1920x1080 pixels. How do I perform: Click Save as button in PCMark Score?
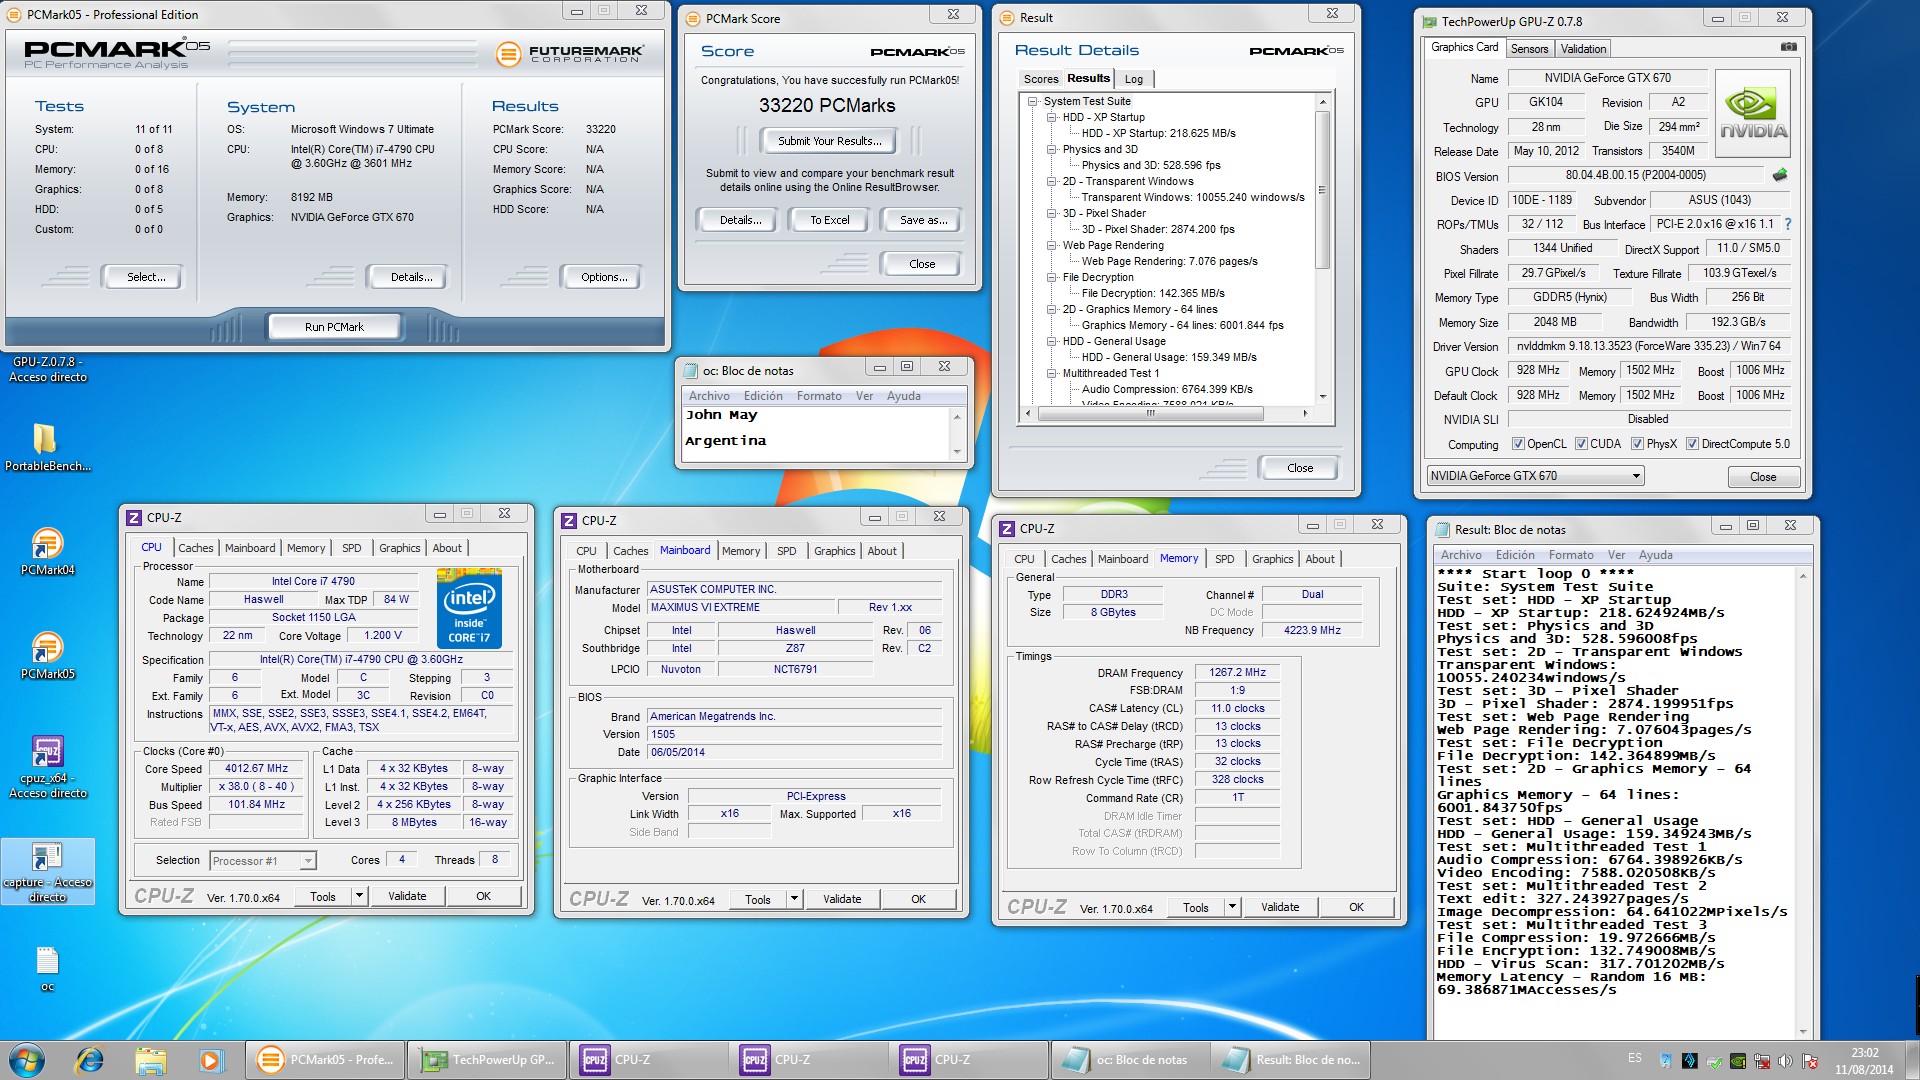[x=923, y=220]
